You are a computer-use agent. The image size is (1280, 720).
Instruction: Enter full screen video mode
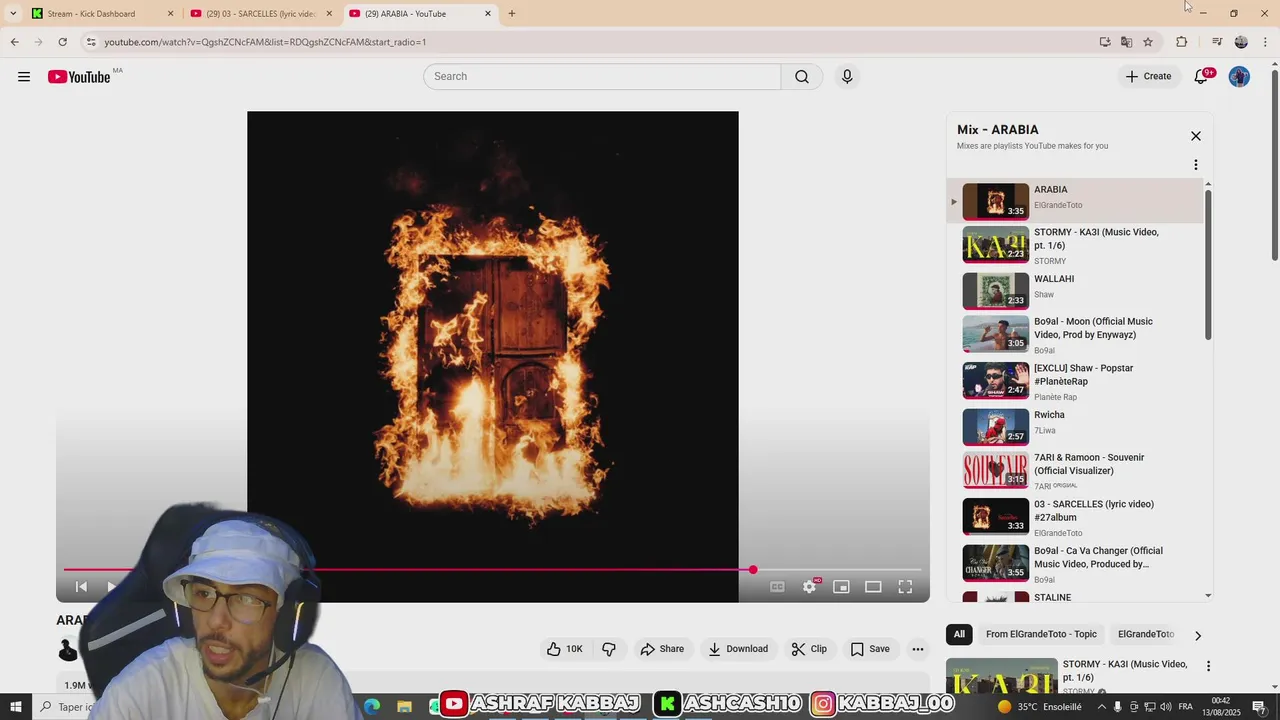(x=905, y=587)
